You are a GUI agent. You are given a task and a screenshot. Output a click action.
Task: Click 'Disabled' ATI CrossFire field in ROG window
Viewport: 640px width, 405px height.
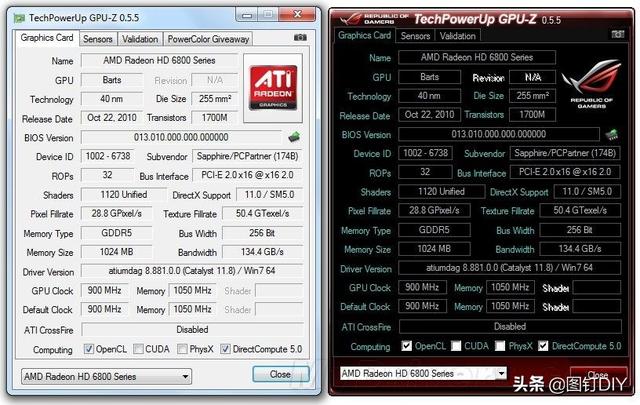click(x=510, y=326)
